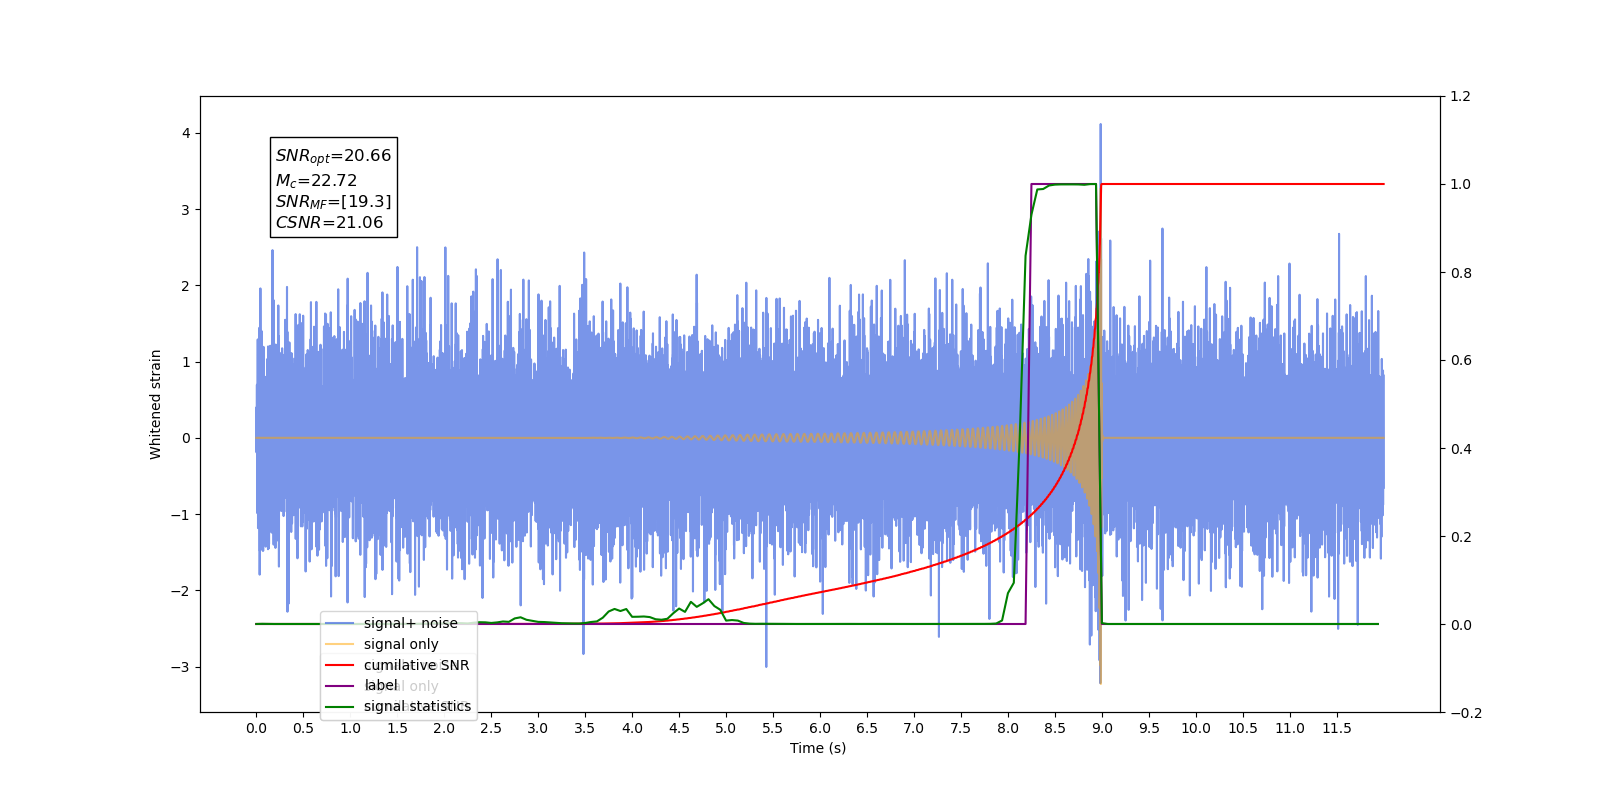This screenshot has width=1600, height=800.
Task: Click the red legend line swatch for cumilative SNR
Action: (x=340, y=665)
